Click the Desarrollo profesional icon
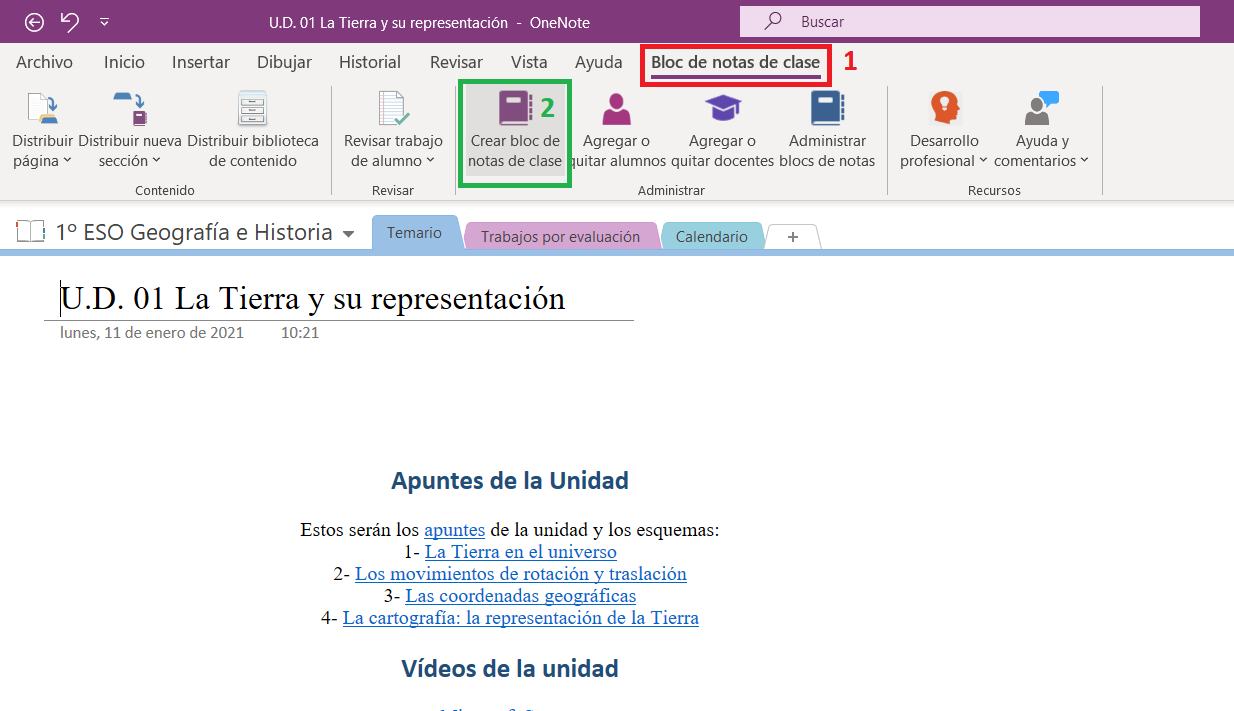This screenshot has height=711, width=1234. tap(944, 108)
